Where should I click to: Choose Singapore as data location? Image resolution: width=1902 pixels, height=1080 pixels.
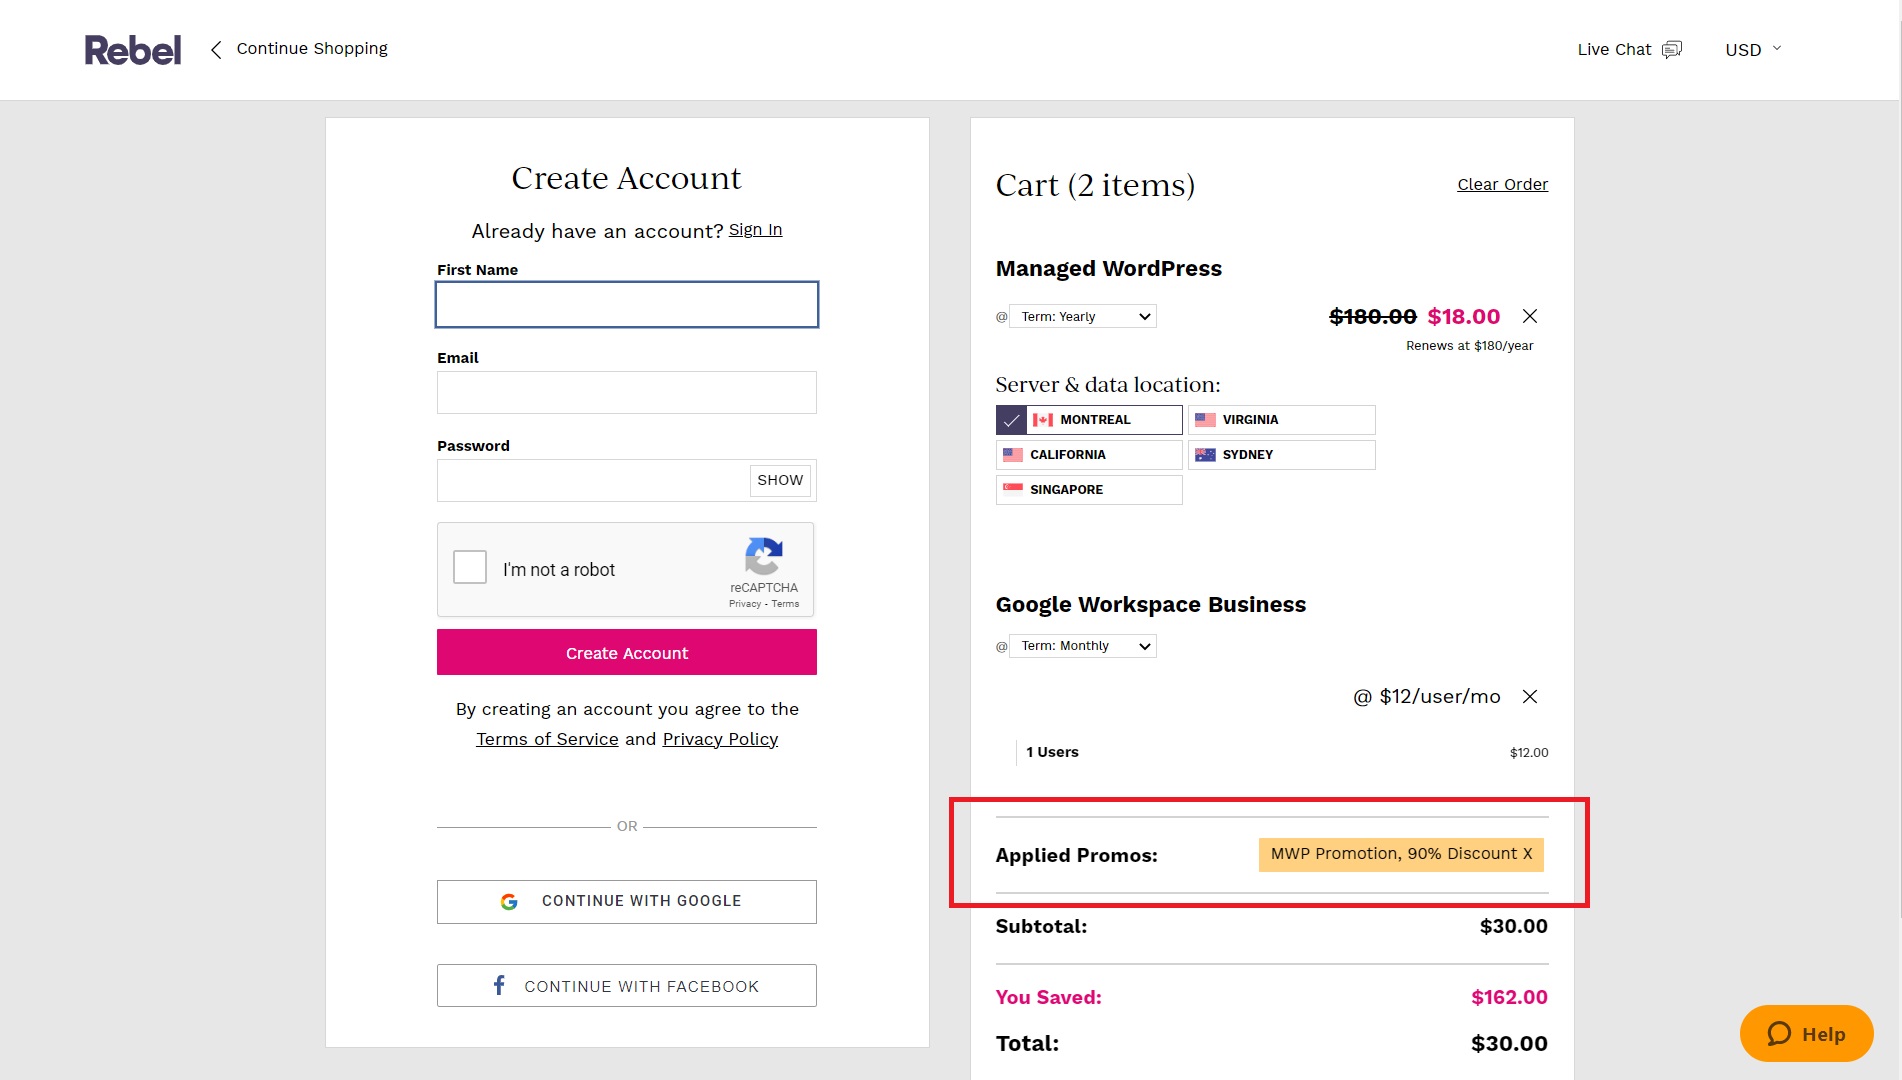(x=1088, y=490)
